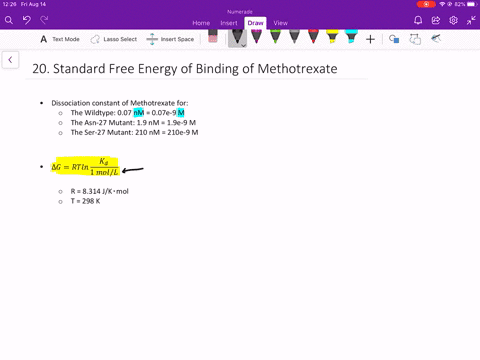Click the line 'Dissociation constant of Methotrexate for:'
480x360 pixels.
[120, 103]
